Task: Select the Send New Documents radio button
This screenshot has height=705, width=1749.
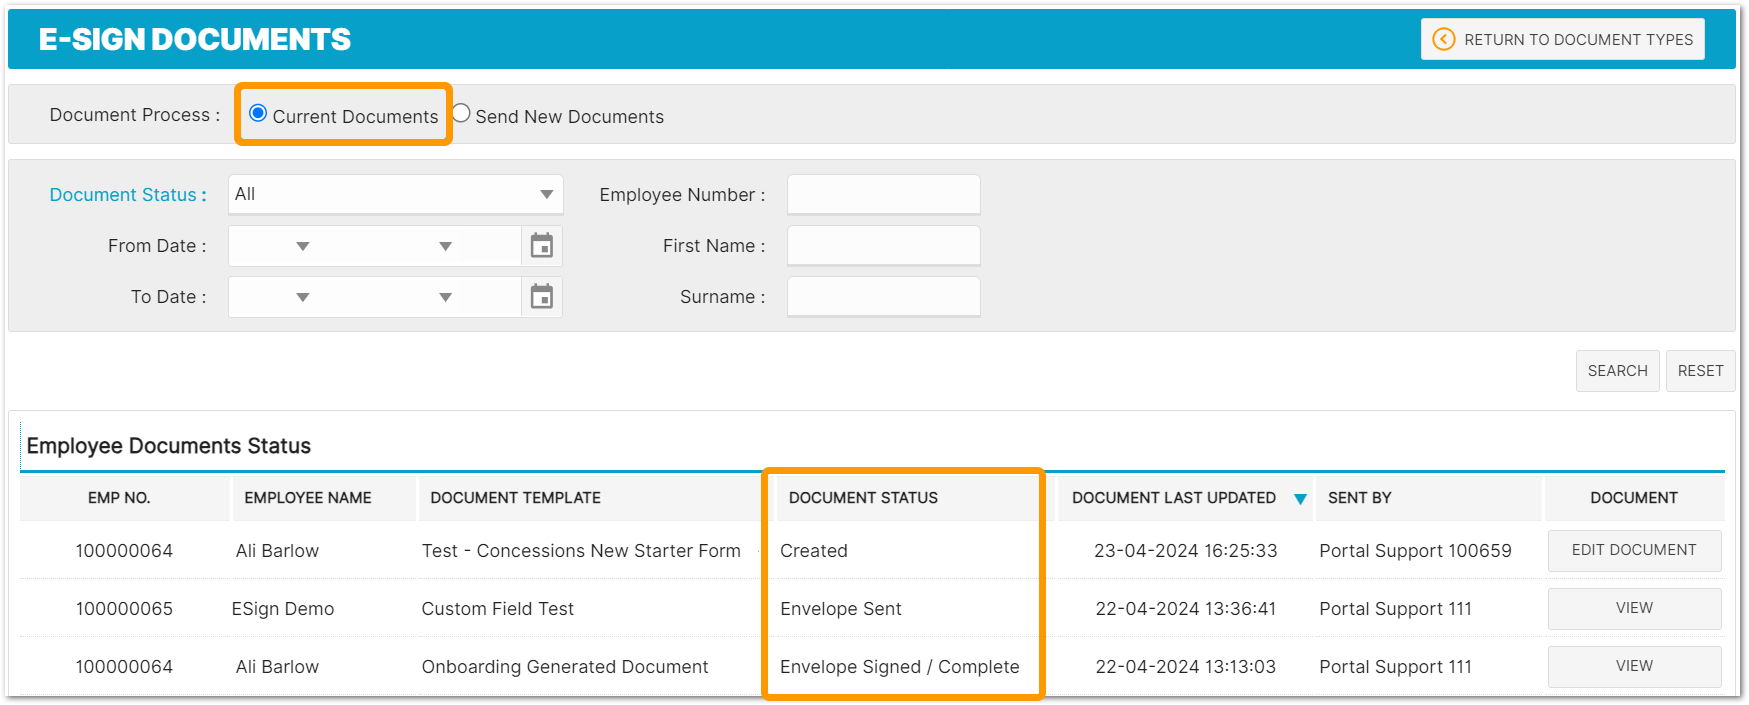Action: coord(461,114)
